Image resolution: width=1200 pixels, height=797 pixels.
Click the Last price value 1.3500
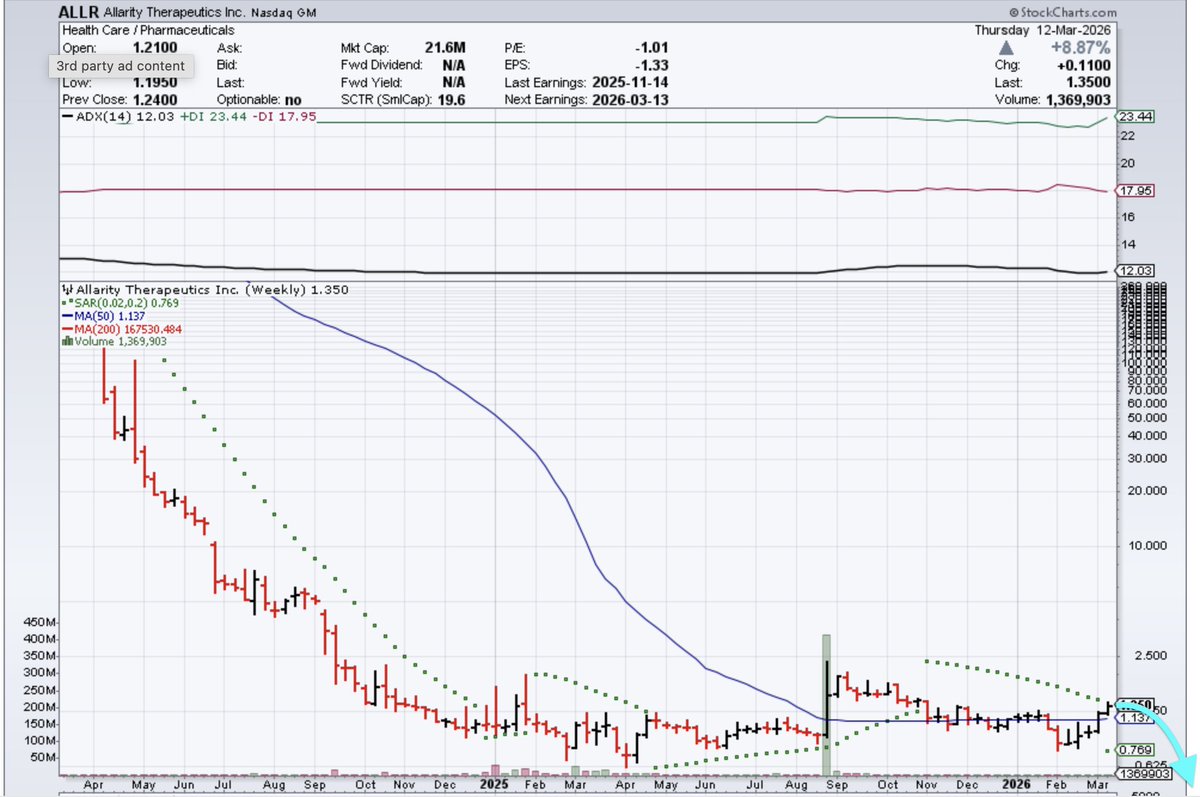(x=1090, y=84)
